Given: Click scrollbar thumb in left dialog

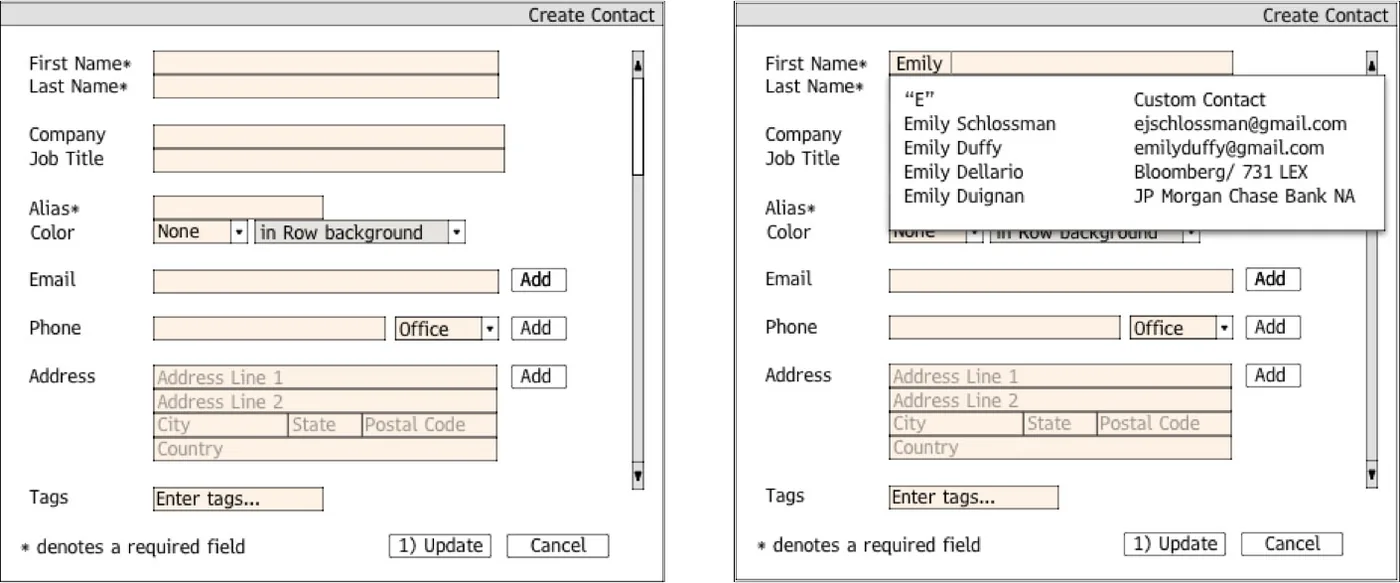Looking at the screenshot, I should pos(638,126).
